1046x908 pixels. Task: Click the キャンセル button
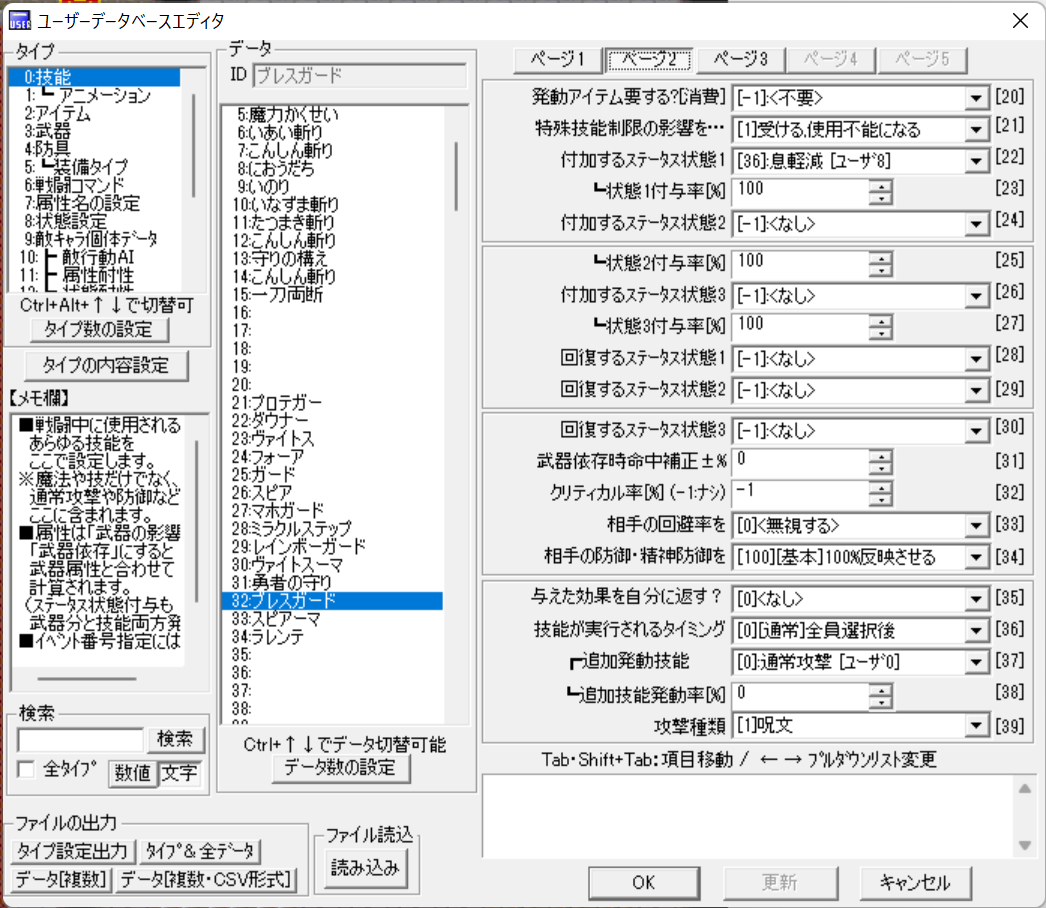pos(915,883)
